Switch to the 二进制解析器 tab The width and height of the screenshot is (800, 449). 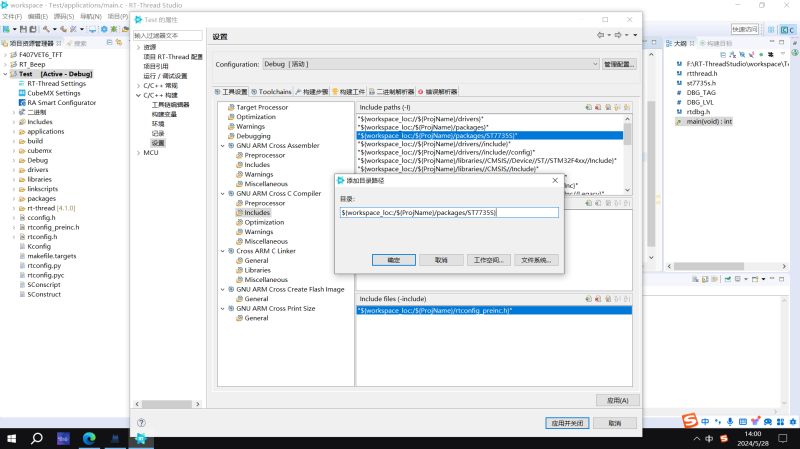coord(391,92)
